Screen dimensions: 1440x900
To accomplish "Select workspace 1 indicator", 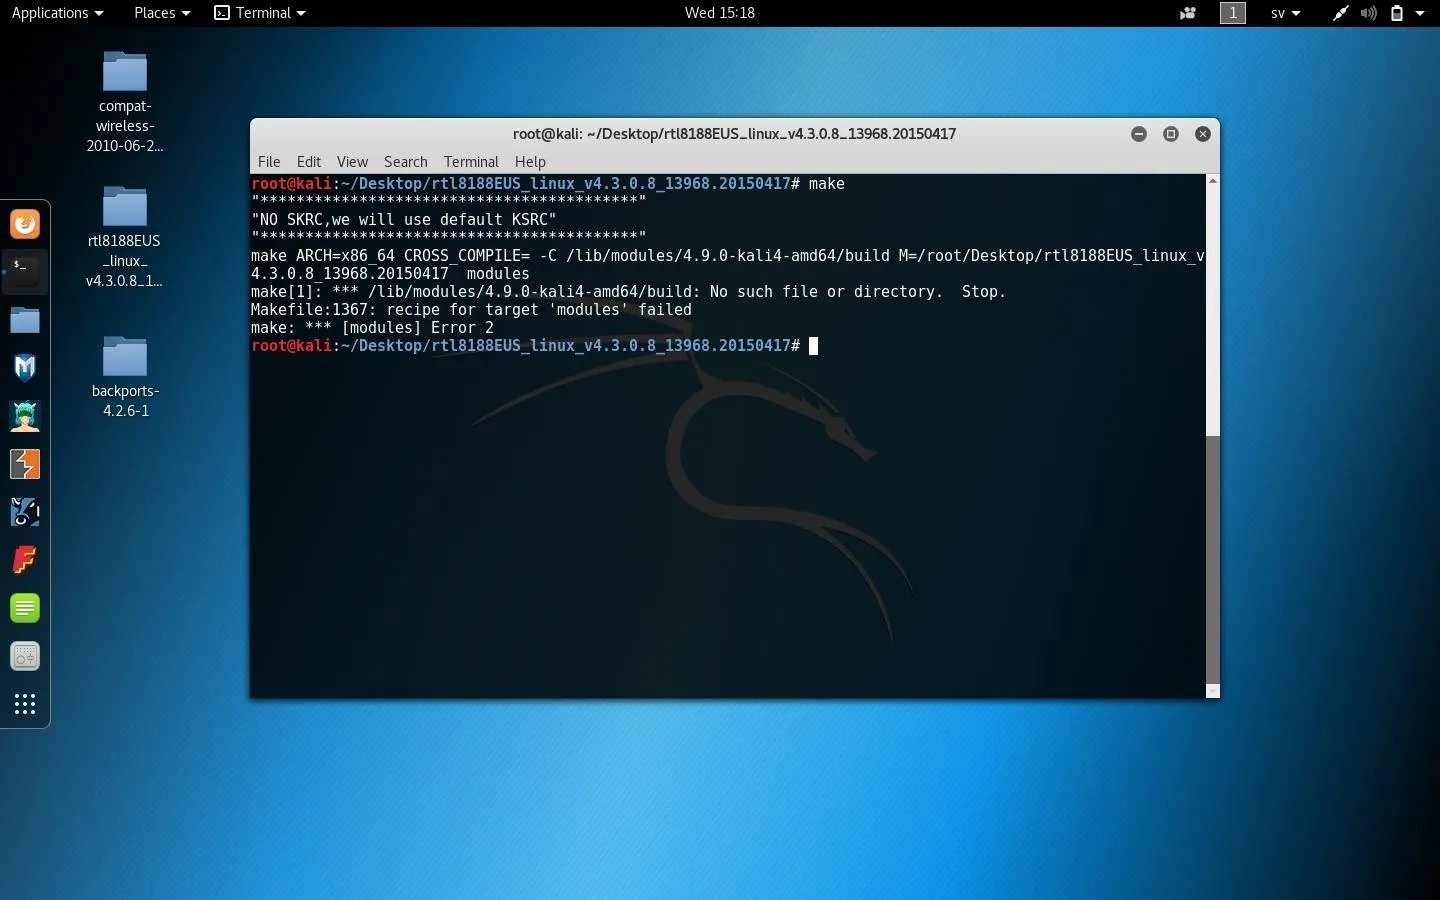I will 1233,13.
